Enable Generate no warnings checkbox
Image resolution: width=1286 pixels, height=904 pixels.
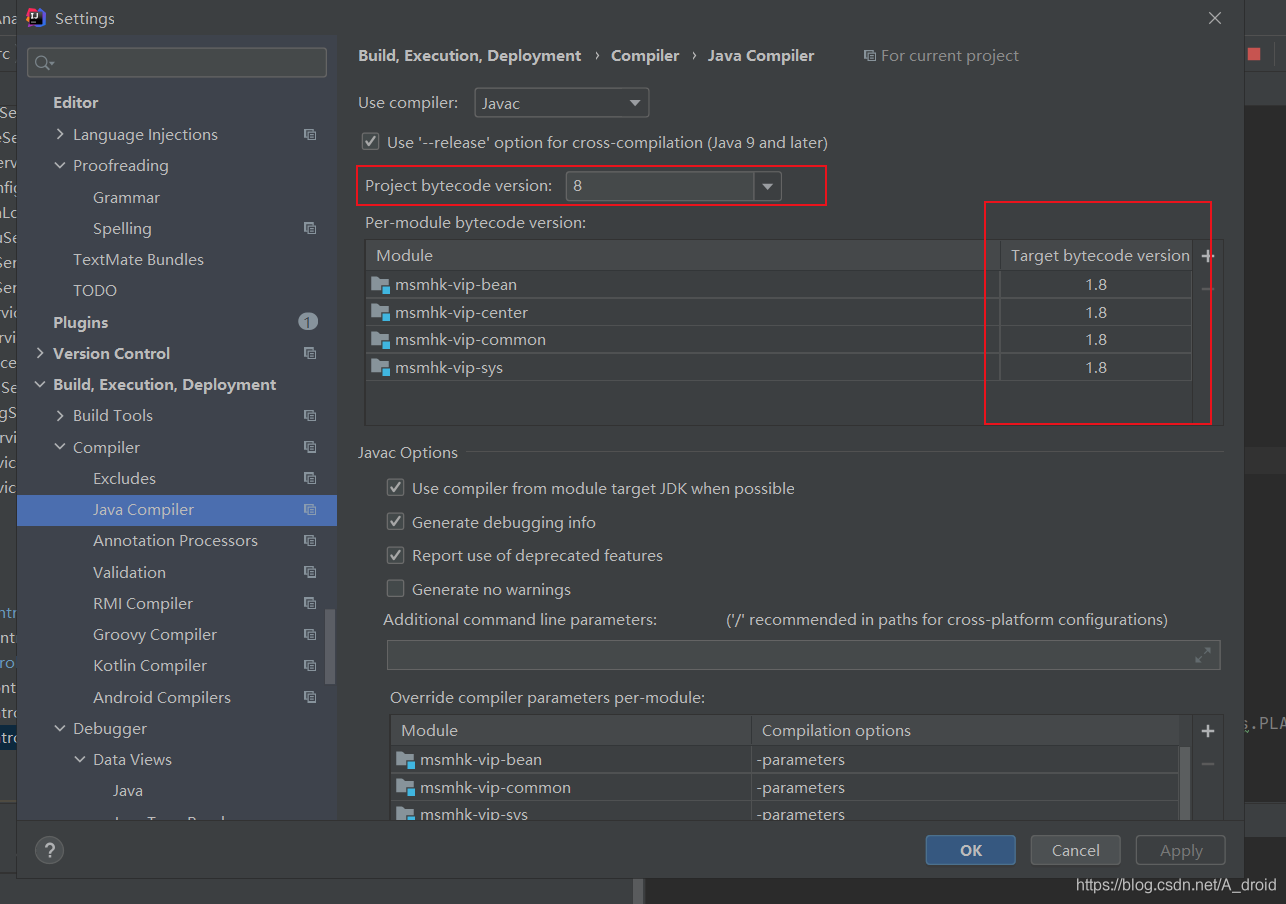pos(396,589)
